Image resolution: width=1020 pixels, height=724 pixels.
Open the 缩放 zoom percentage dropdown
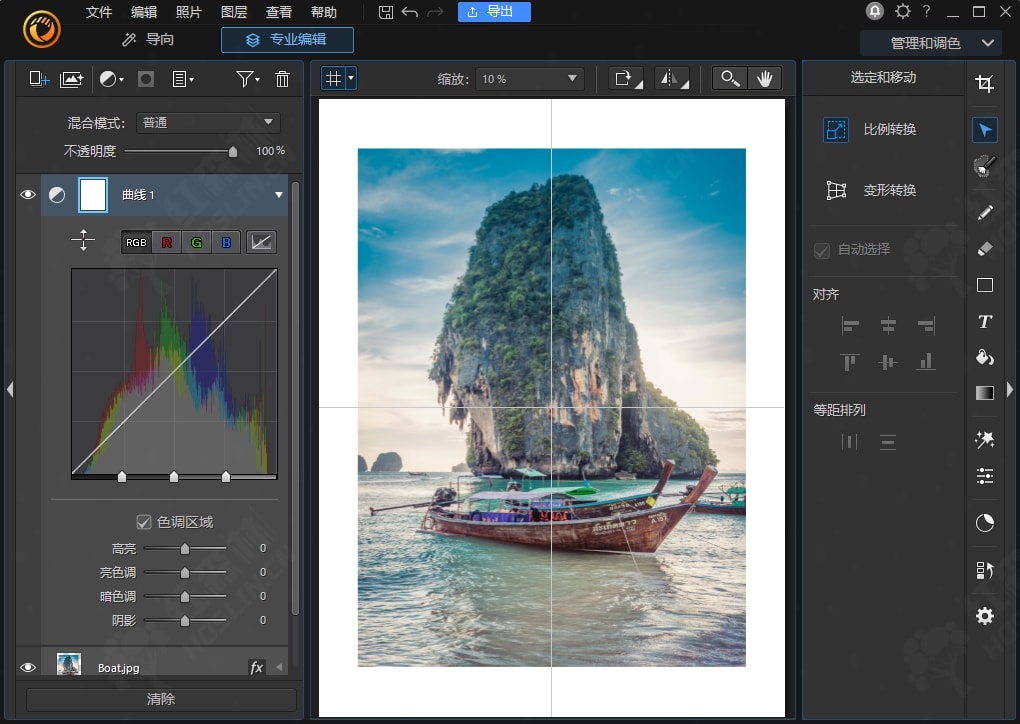[529, 79]
